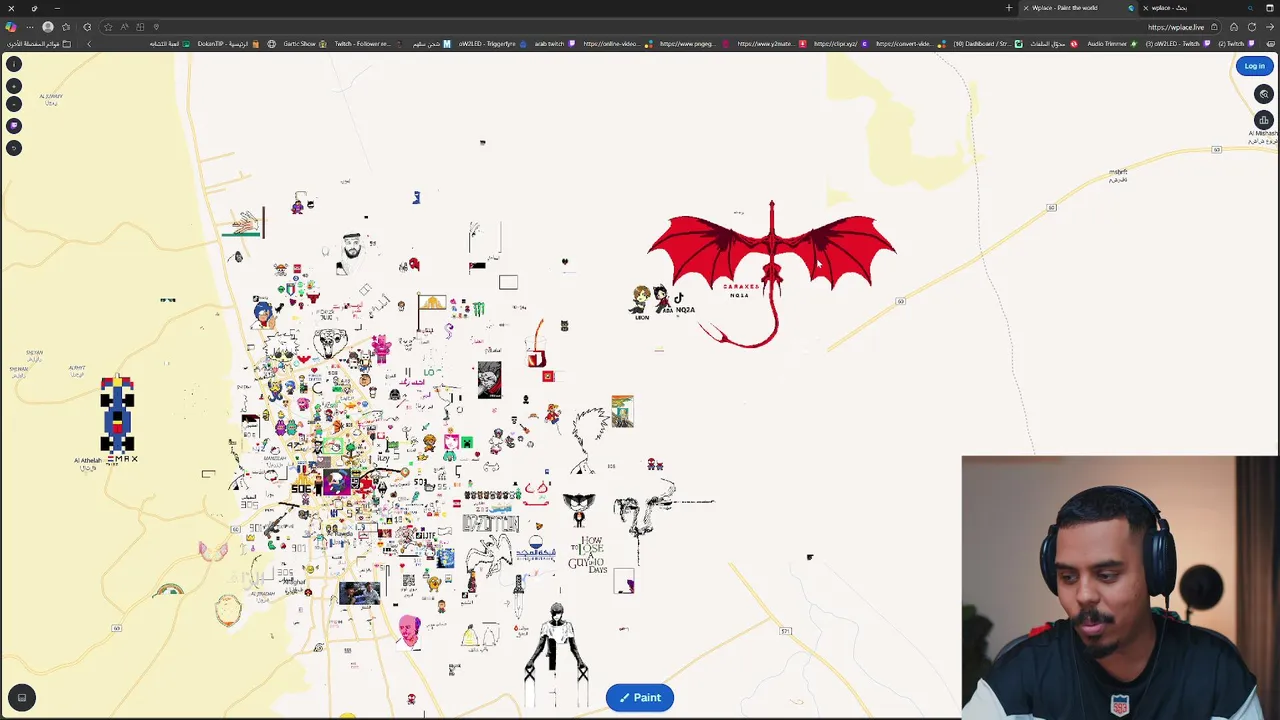Open a new browser tab
The width and height of the screenshot is (1280, 720).
pyautogui.click(x=1009, y=8)
